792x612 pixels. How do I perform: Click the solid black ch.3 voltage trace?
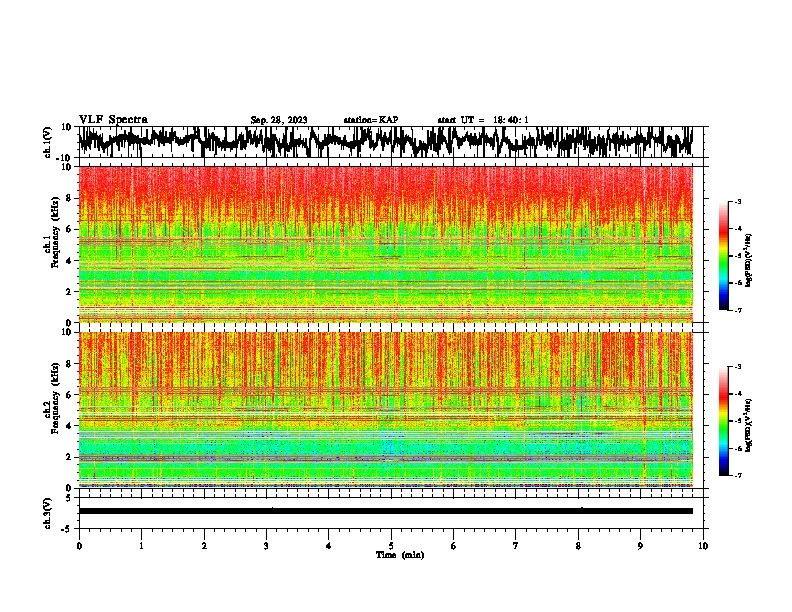(385, 511)
